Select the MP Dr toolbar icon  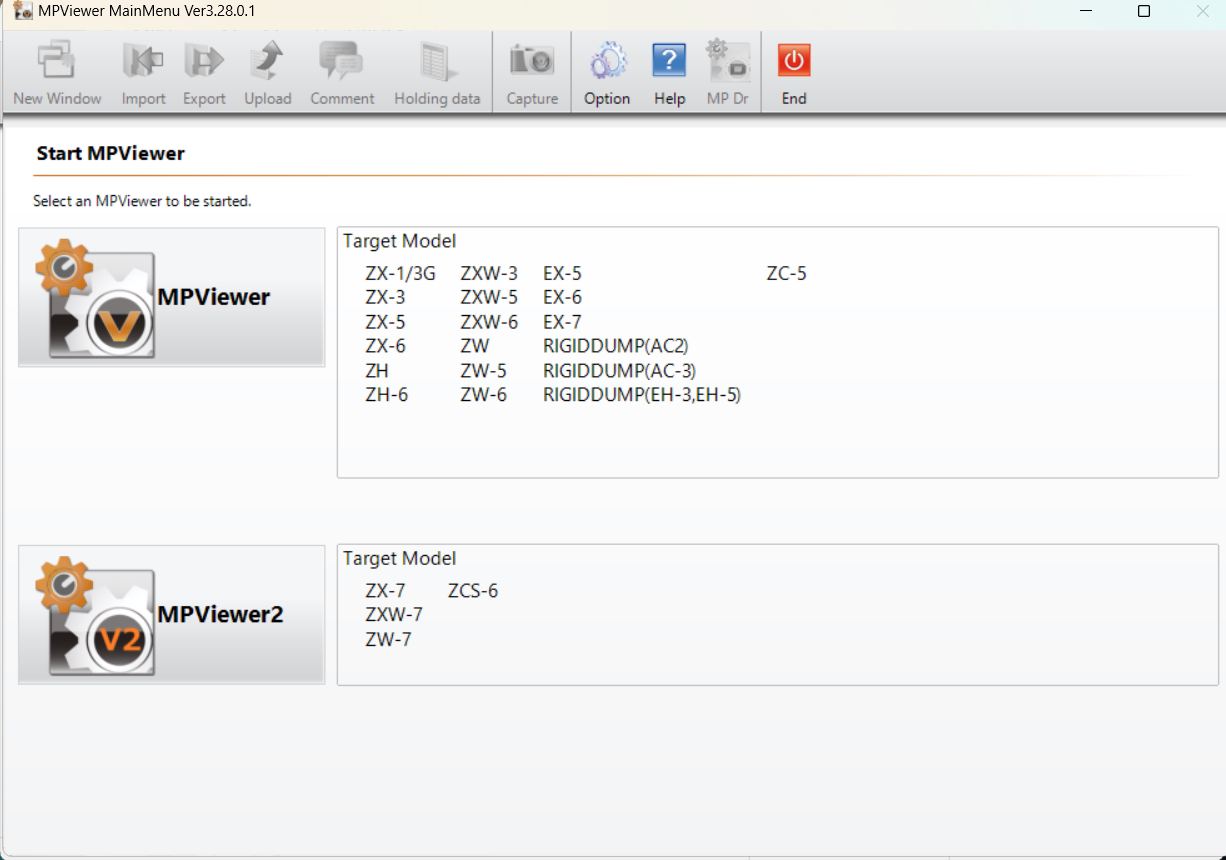coord(727,60)
